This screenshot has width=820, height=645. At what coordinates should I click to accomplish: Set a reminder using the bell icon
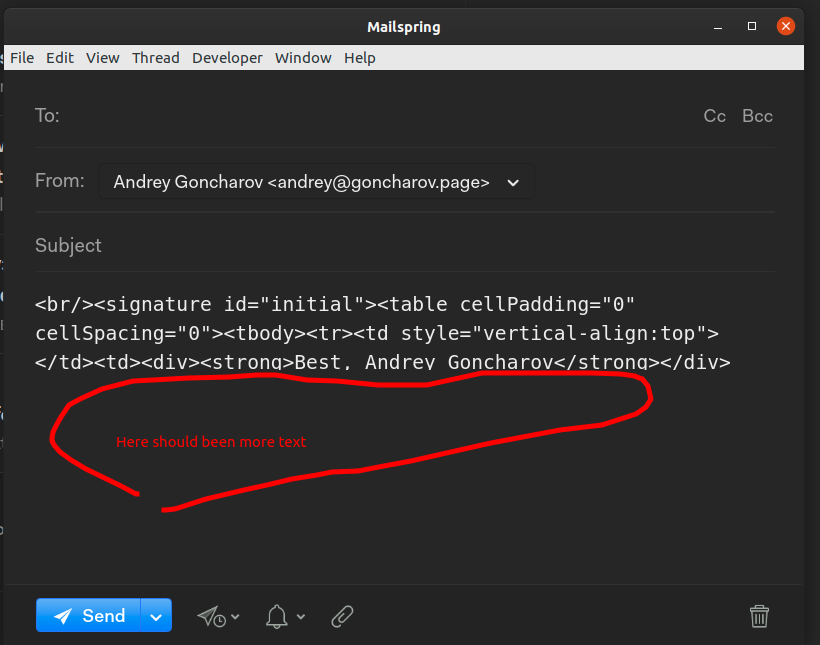pos(277,616)
